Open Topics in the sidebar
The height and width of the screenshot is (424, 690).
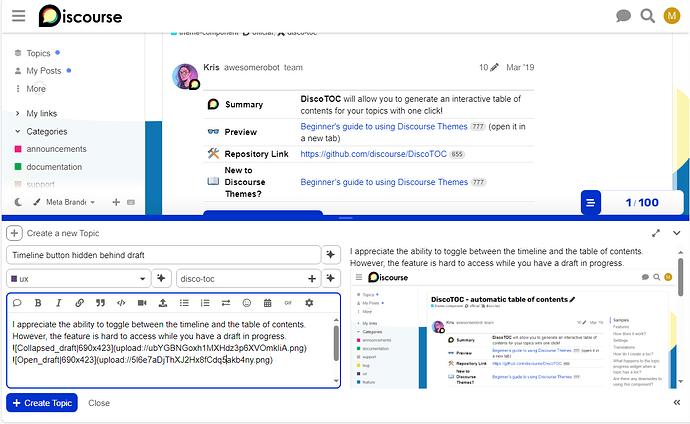(x=38, y=53)
